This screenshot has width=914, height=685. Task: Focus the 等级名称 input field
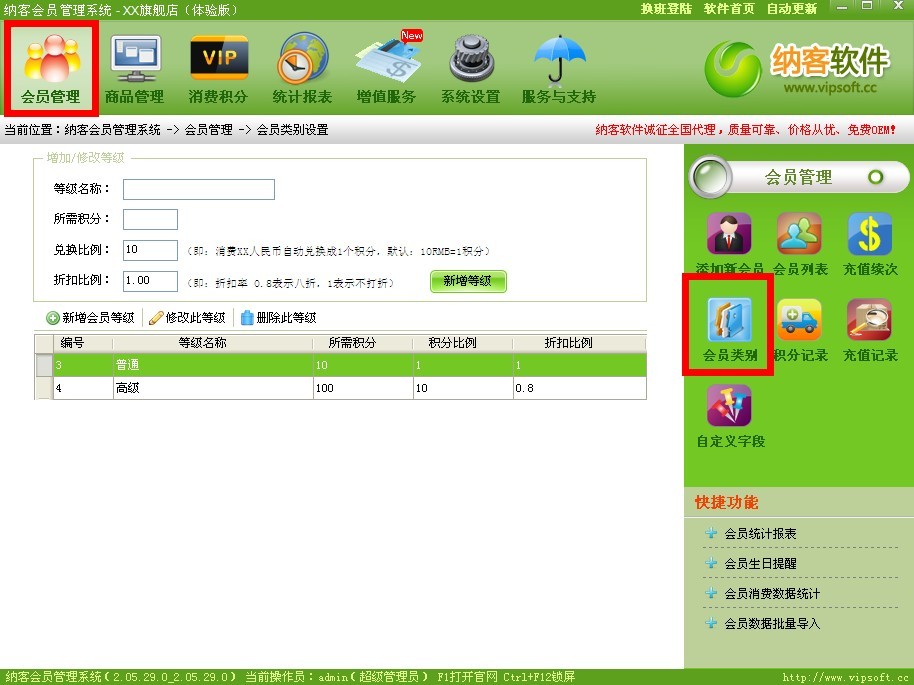(x=199, y=189)
